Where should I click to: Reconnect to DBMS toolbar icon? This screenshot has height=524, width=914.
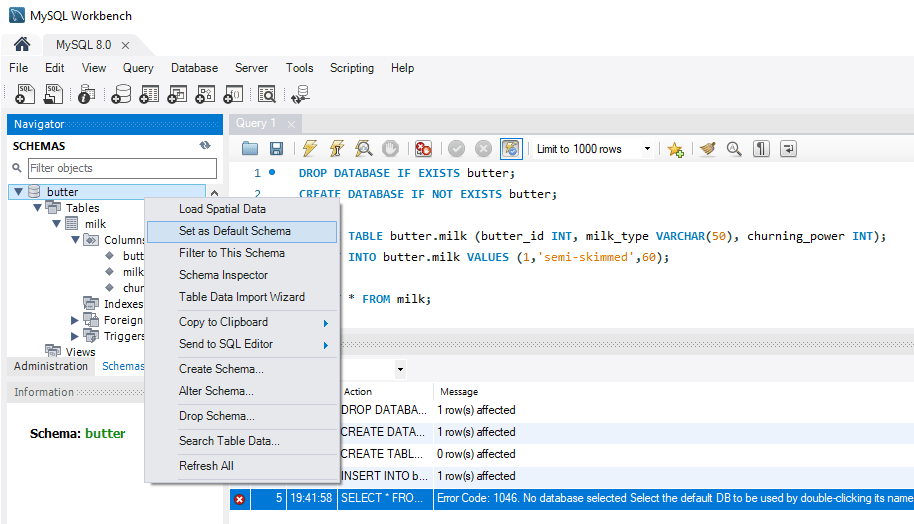coord(300,94)
